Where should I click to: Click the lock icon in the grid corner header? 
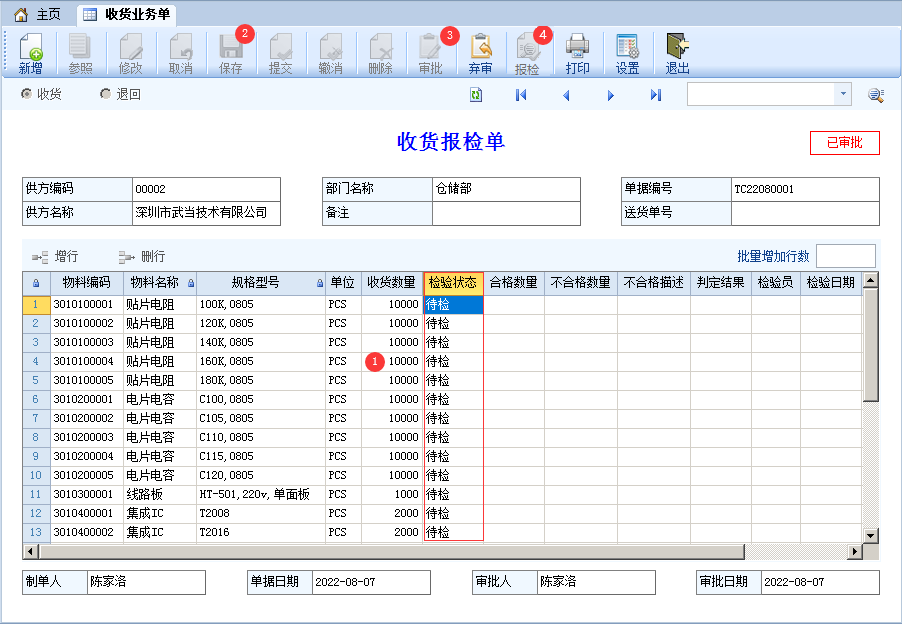(x=36, y=283)
